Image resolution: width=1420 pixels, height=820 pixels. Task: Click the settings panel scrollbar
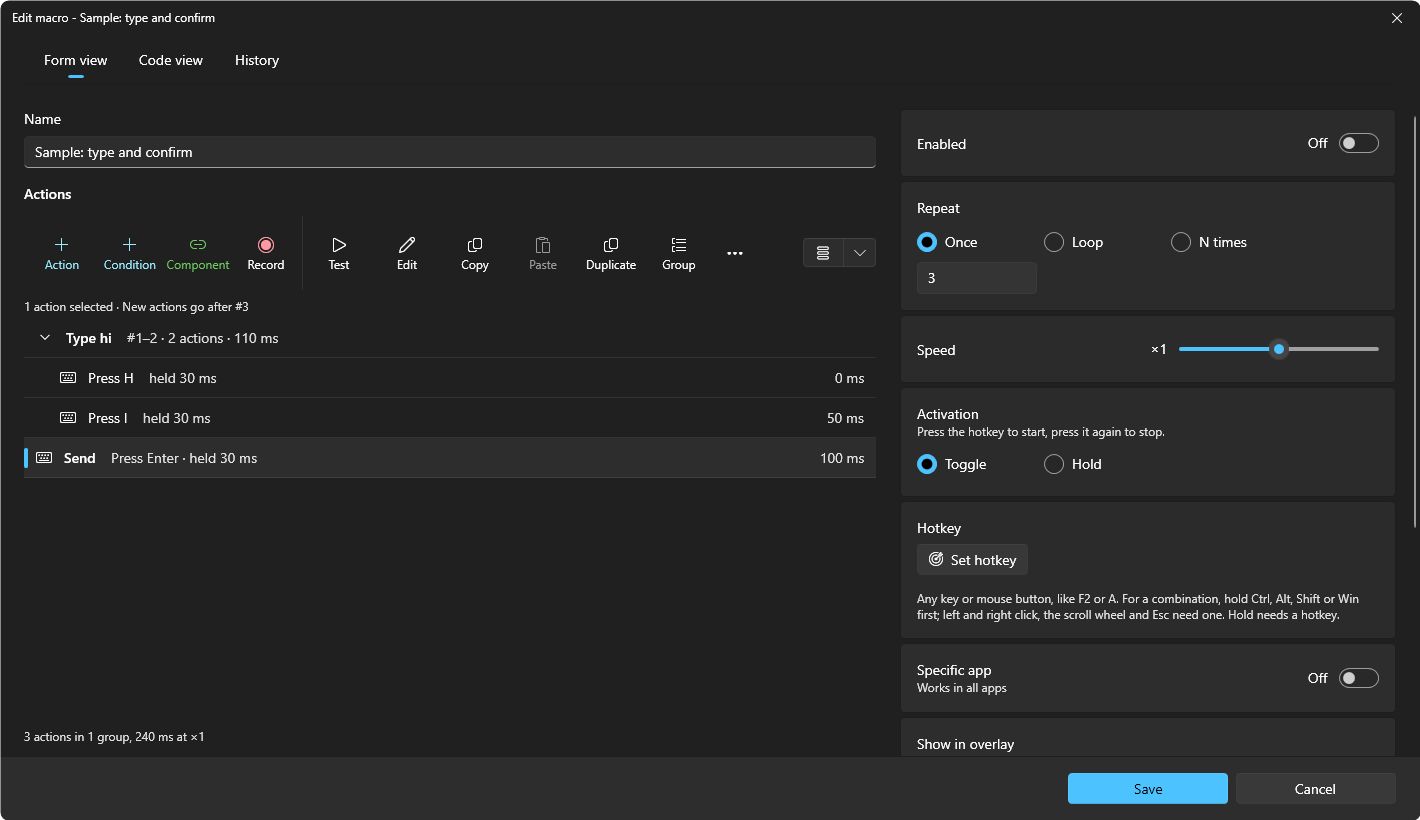pos(1414,320)
